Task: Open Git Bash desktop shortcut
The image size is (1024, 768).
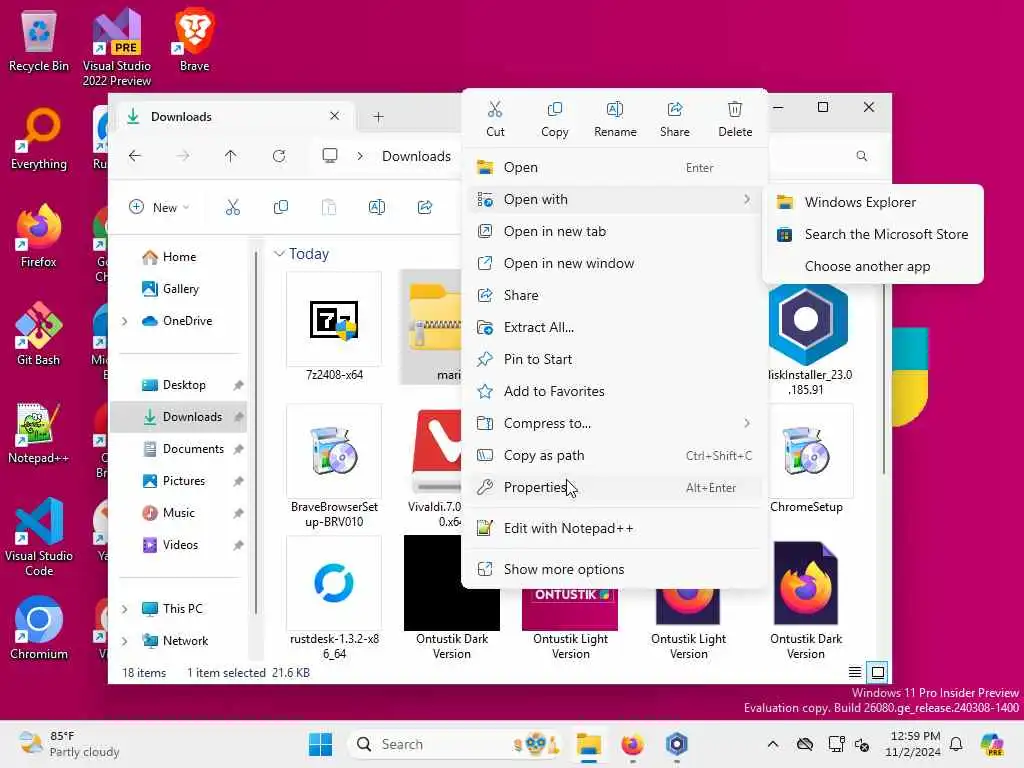Action: [39, 334]
